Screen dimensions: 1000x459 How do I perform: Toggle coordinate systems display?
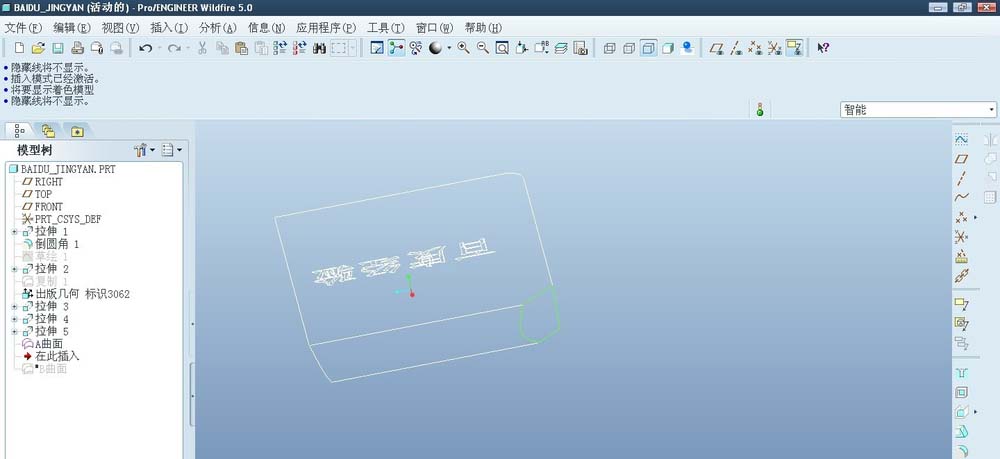774,48
